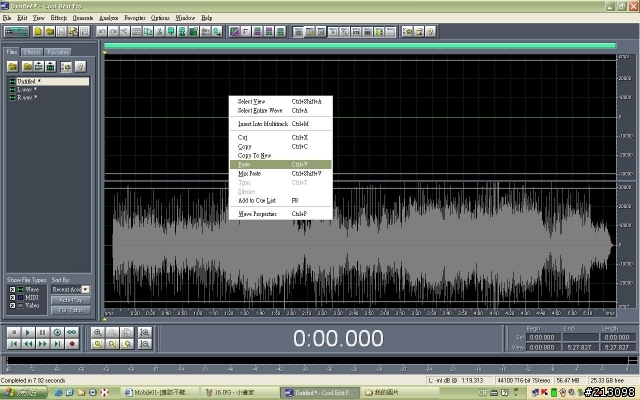
Task: Open the Effects menu
Action: 59,18
